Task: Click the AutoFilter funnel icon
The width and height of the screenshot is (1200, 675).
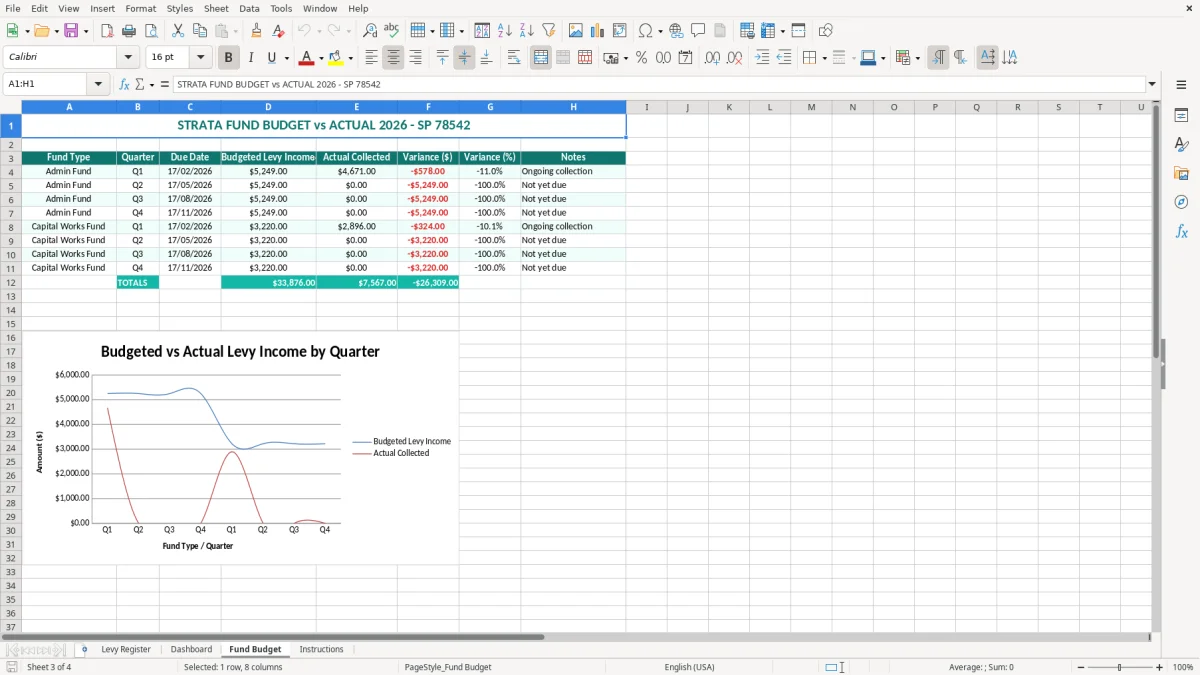Action: click(x=548, y=31)
